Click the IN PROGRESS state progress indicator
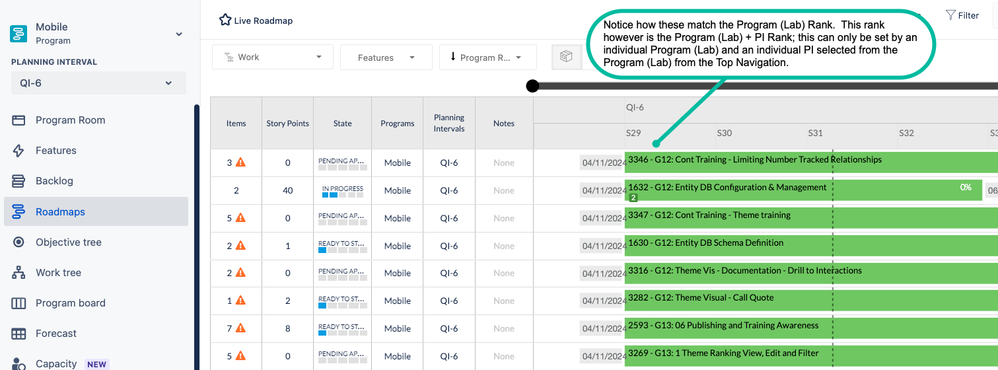 tap(342, 191)
